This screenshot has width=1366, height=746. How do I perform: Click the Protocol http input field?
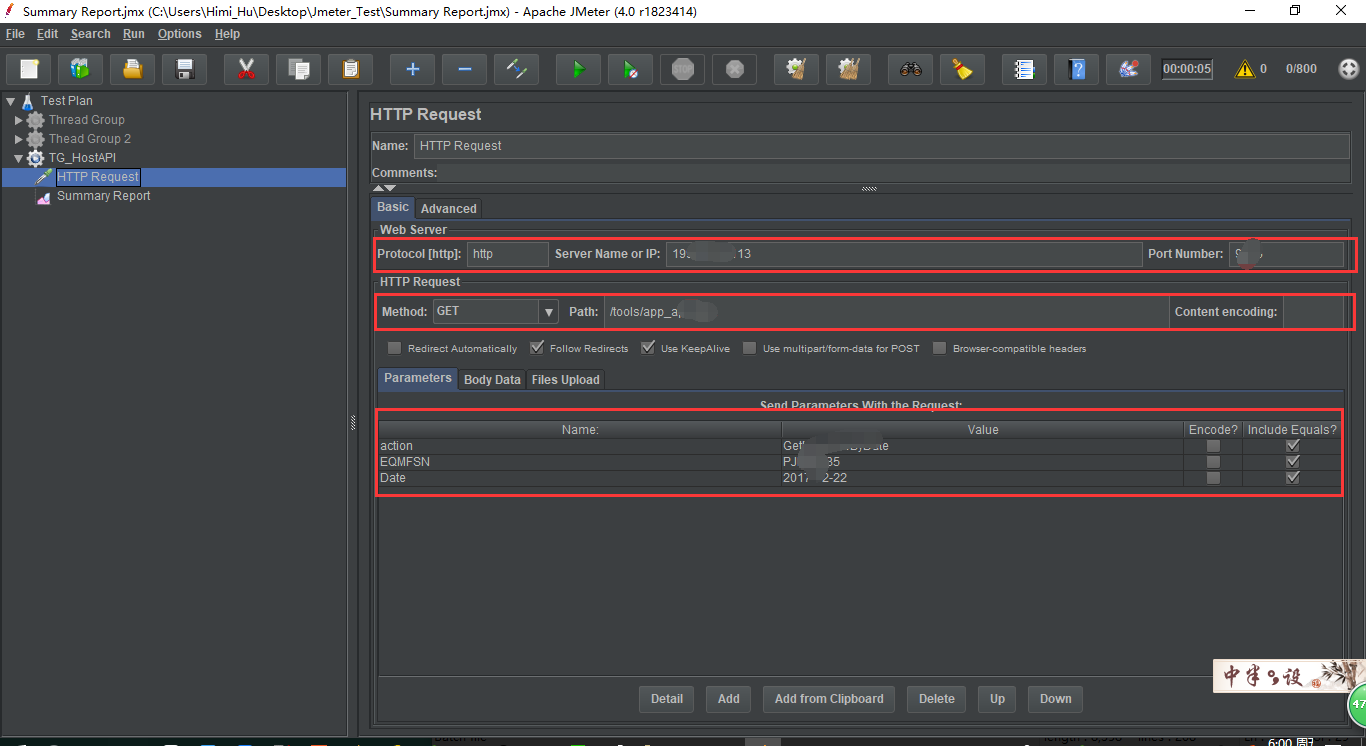[x=508, y=254]
